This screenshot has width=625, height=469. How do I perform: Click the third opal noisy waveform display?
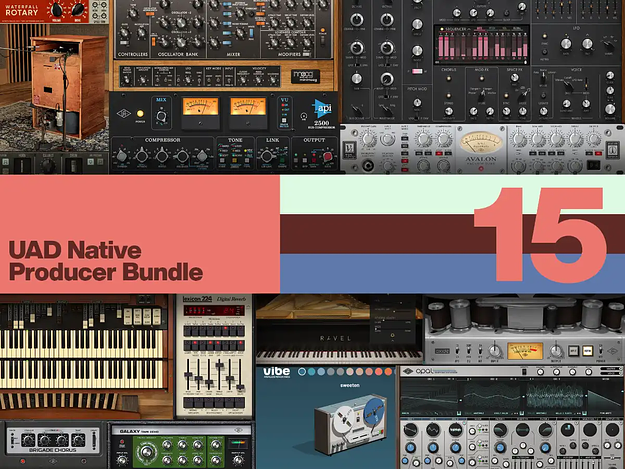point(555,395)
